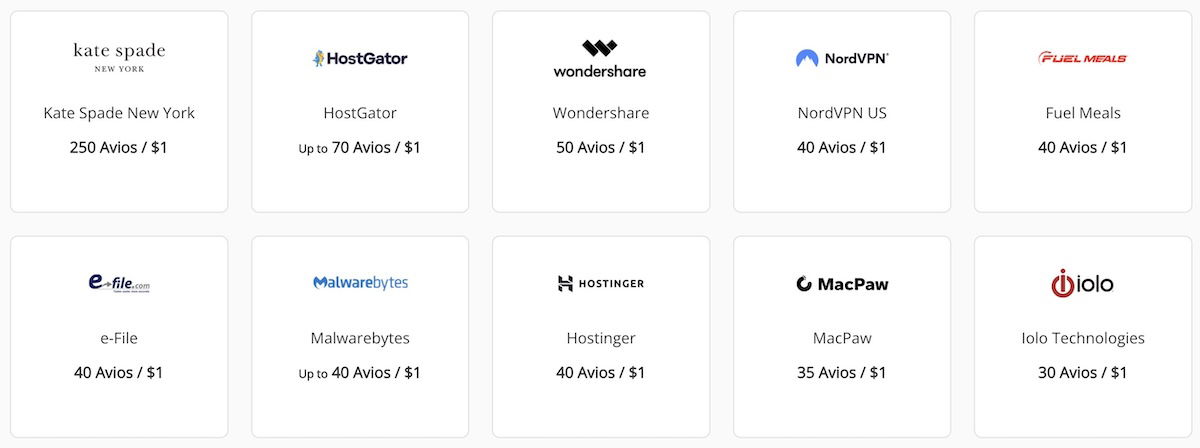Click the HostGator retailer name
1200x448 pixels.
tap(360, 113)
